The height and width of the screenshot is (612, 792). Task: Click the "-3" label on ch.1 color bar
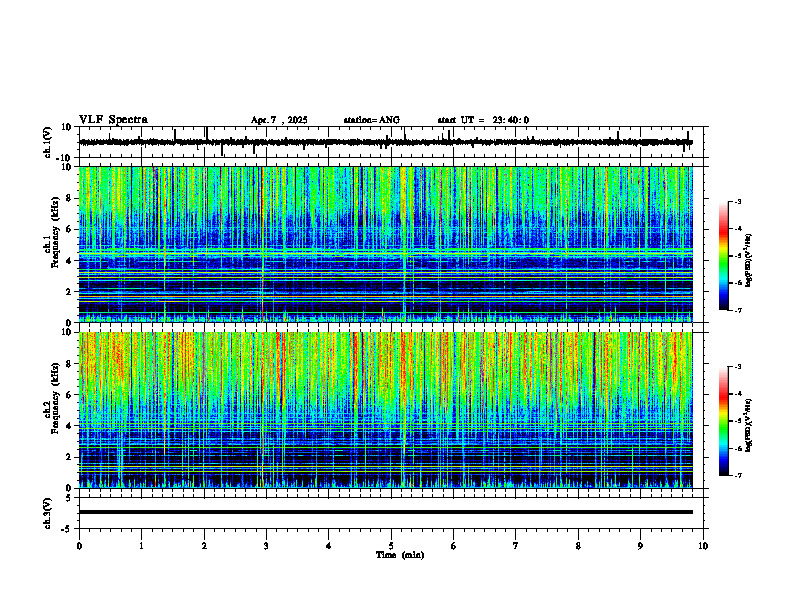tap(738, 201)
